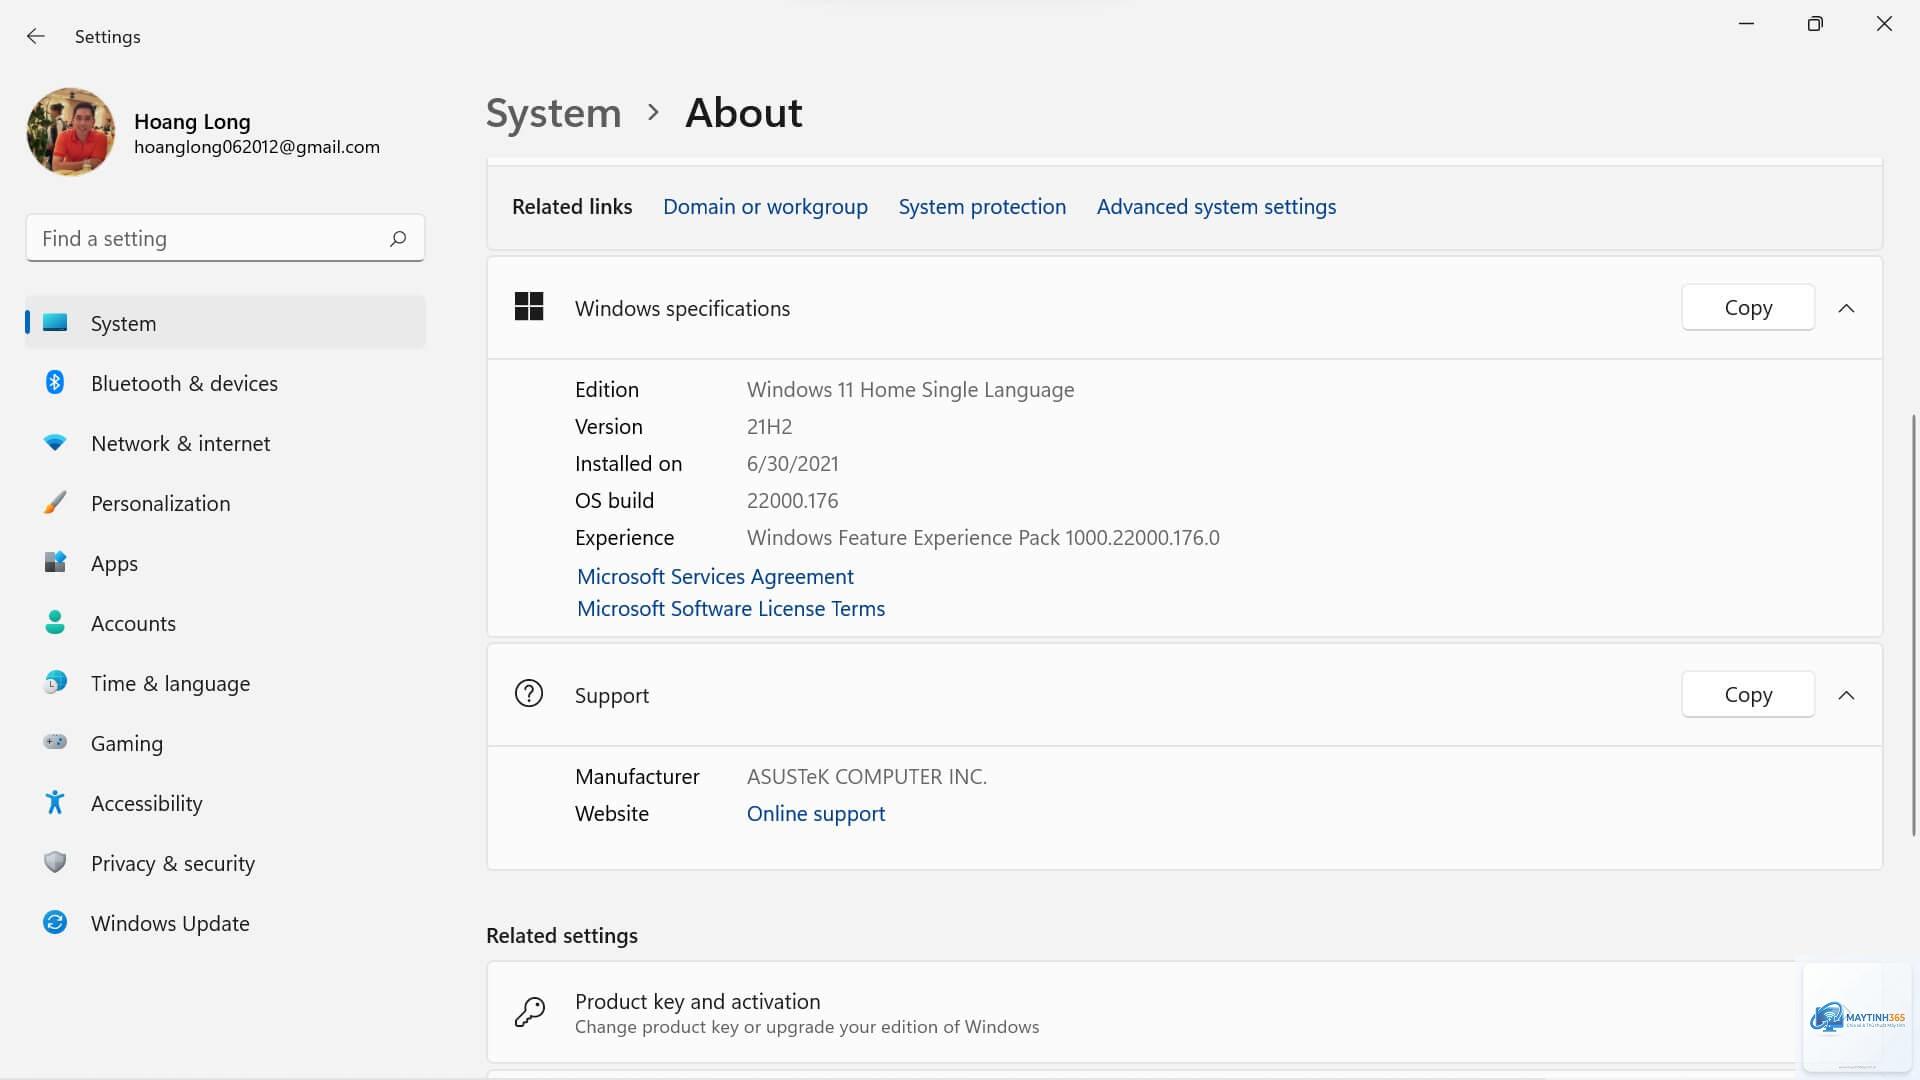Click the vertical scrollbar thumb
The image size is (1920, 1080).
pos(1914,625)
